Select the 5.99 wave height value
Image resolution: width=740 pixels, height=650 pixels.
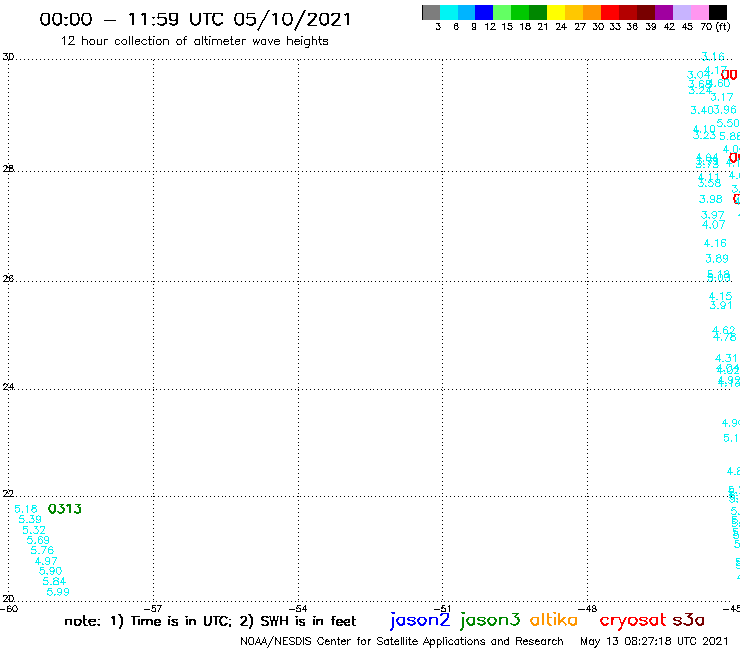(x=58, y=592)
